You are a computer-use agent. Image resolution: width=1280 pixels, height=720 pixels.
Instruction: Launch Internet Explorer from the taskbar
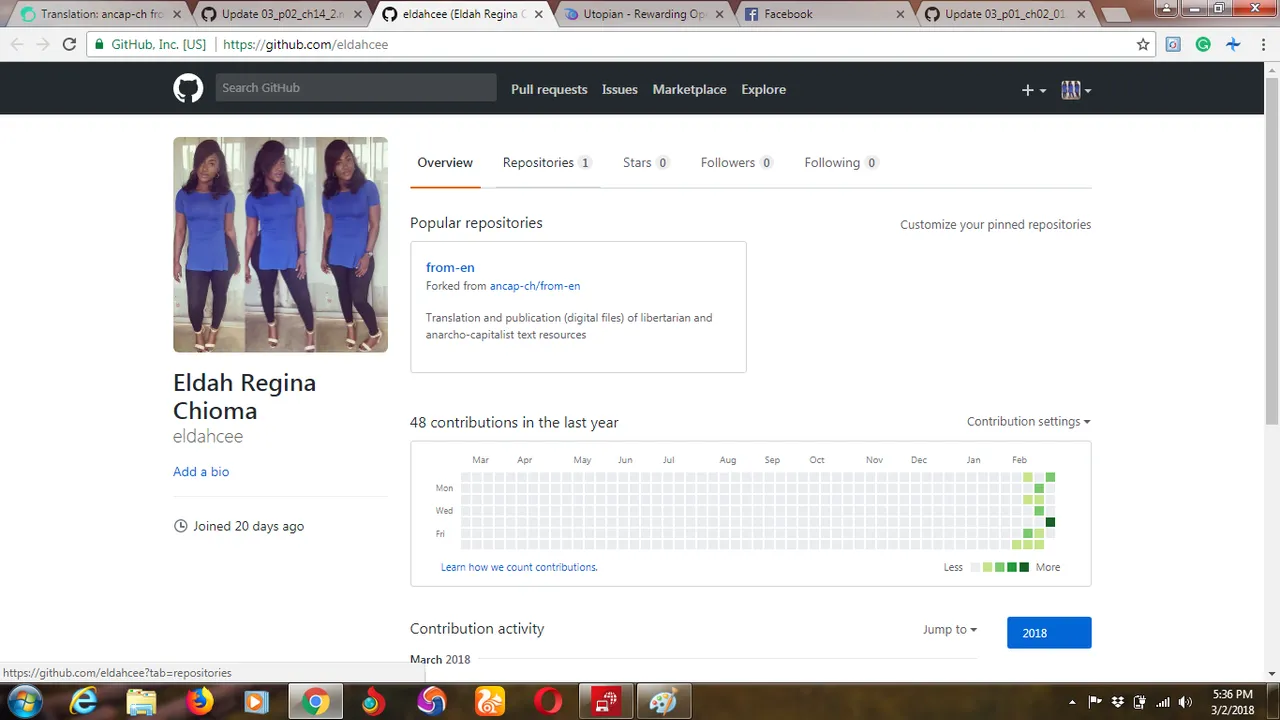pos(83,702)
